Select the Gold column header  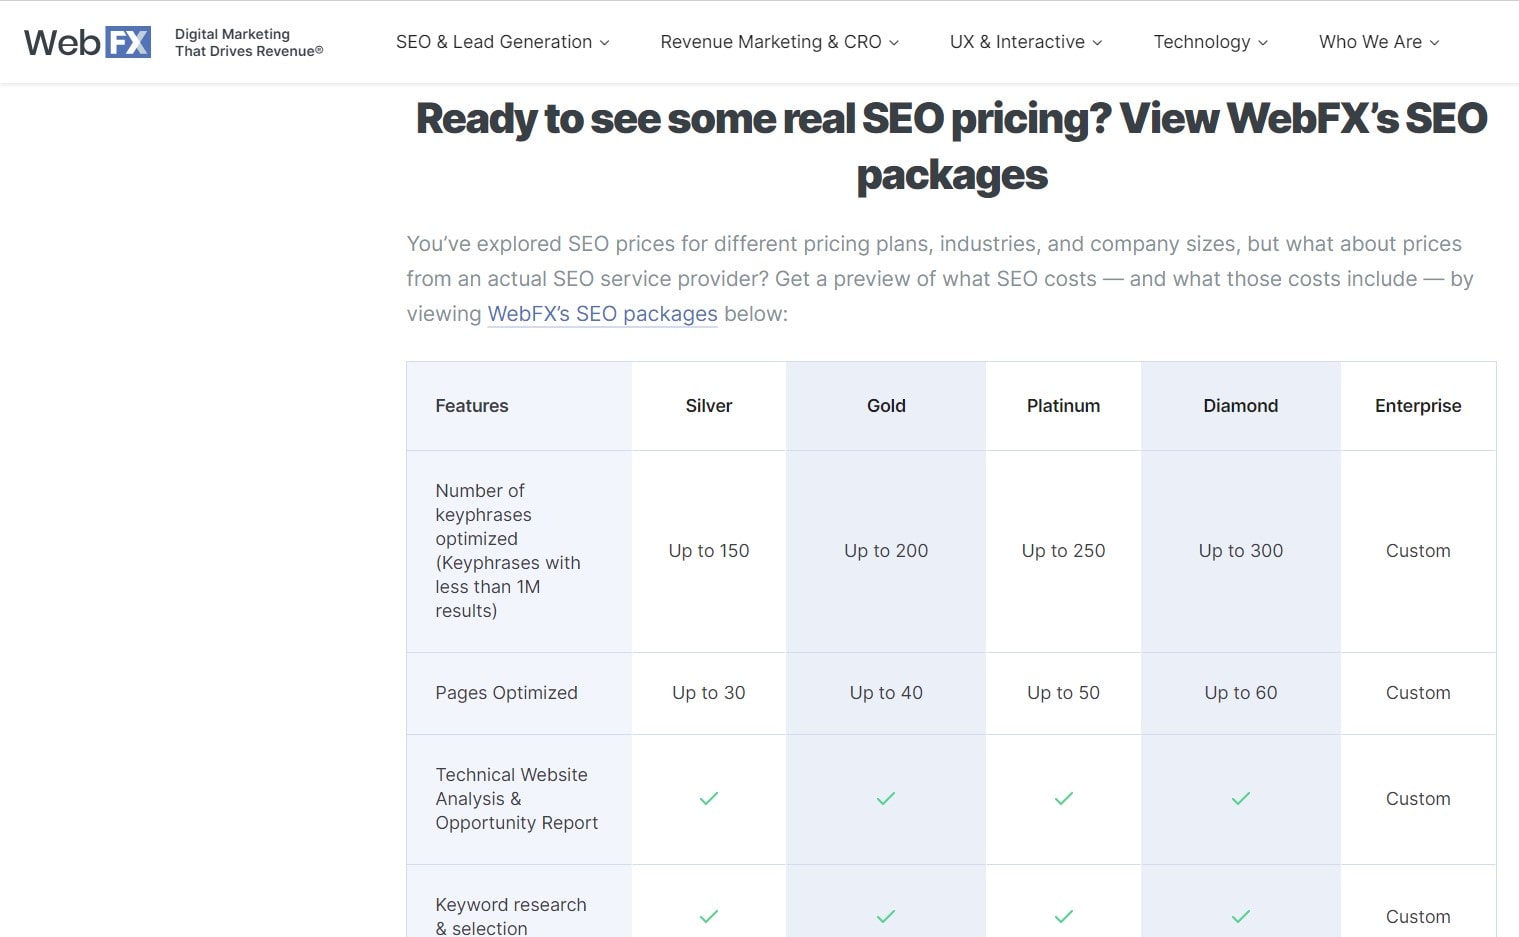(x=886, y=406)
